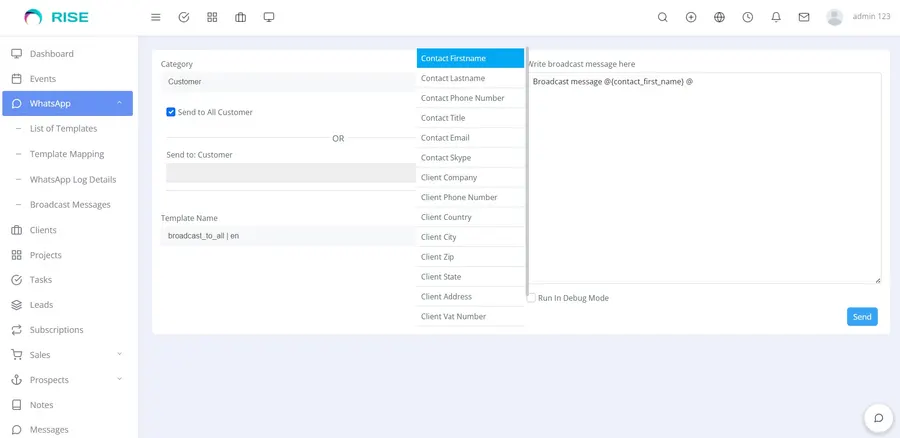Open Template Mapping page
The width and height of the screenshot is (900, 438).
point(67,154)
